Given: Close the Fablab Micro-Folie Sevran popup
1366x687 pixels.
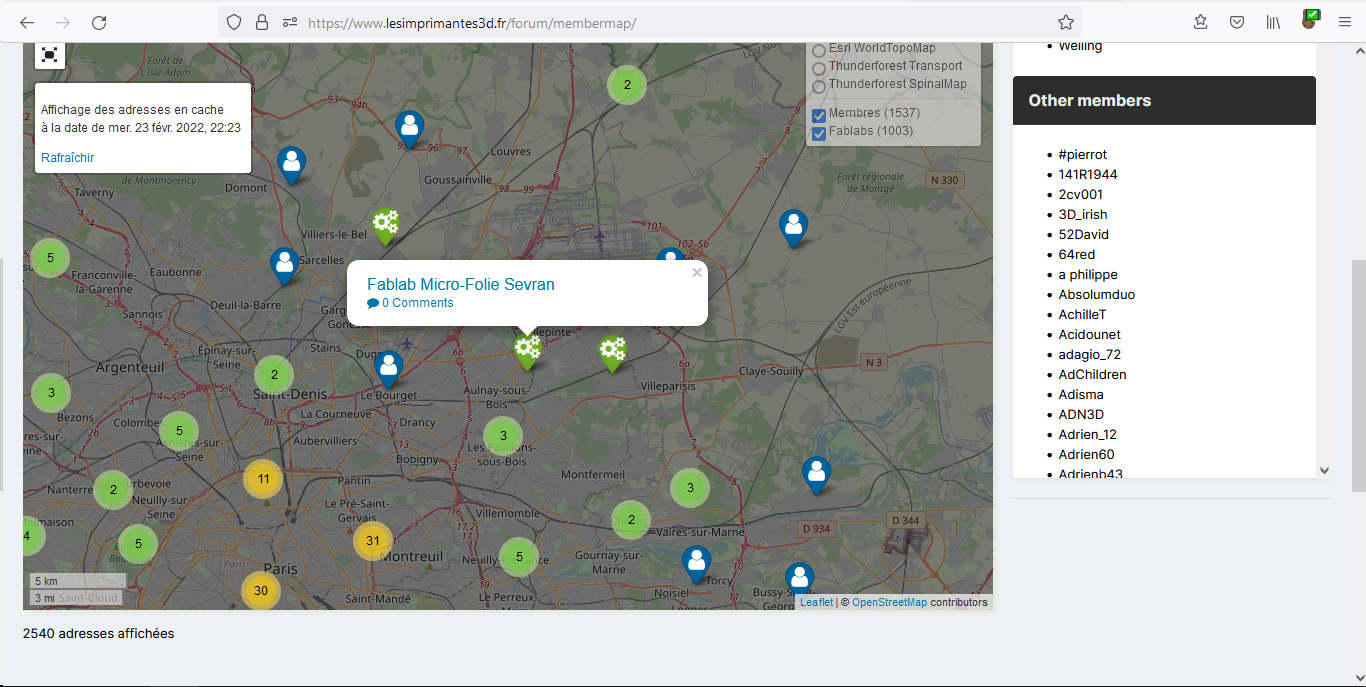Looking at the screenshot, I should 697,272.
